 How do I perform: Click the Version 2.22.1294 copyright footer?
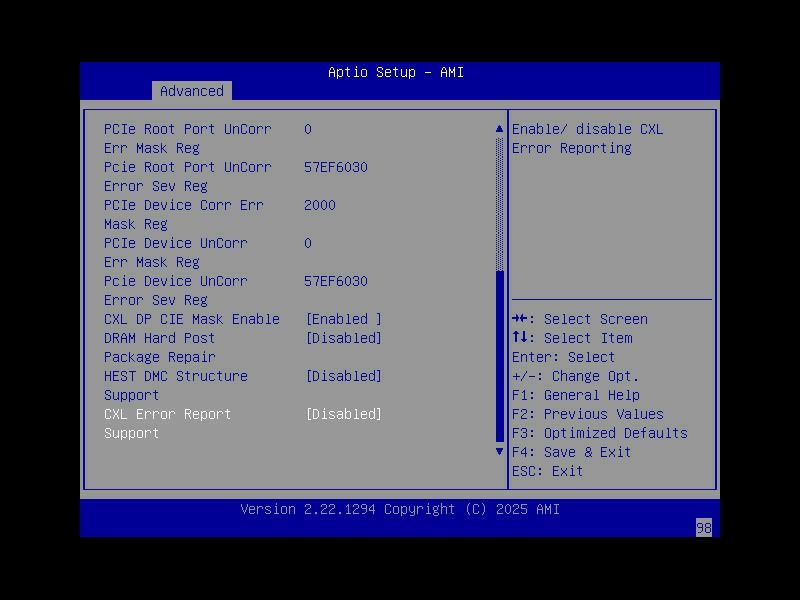[x=400, y=509]
